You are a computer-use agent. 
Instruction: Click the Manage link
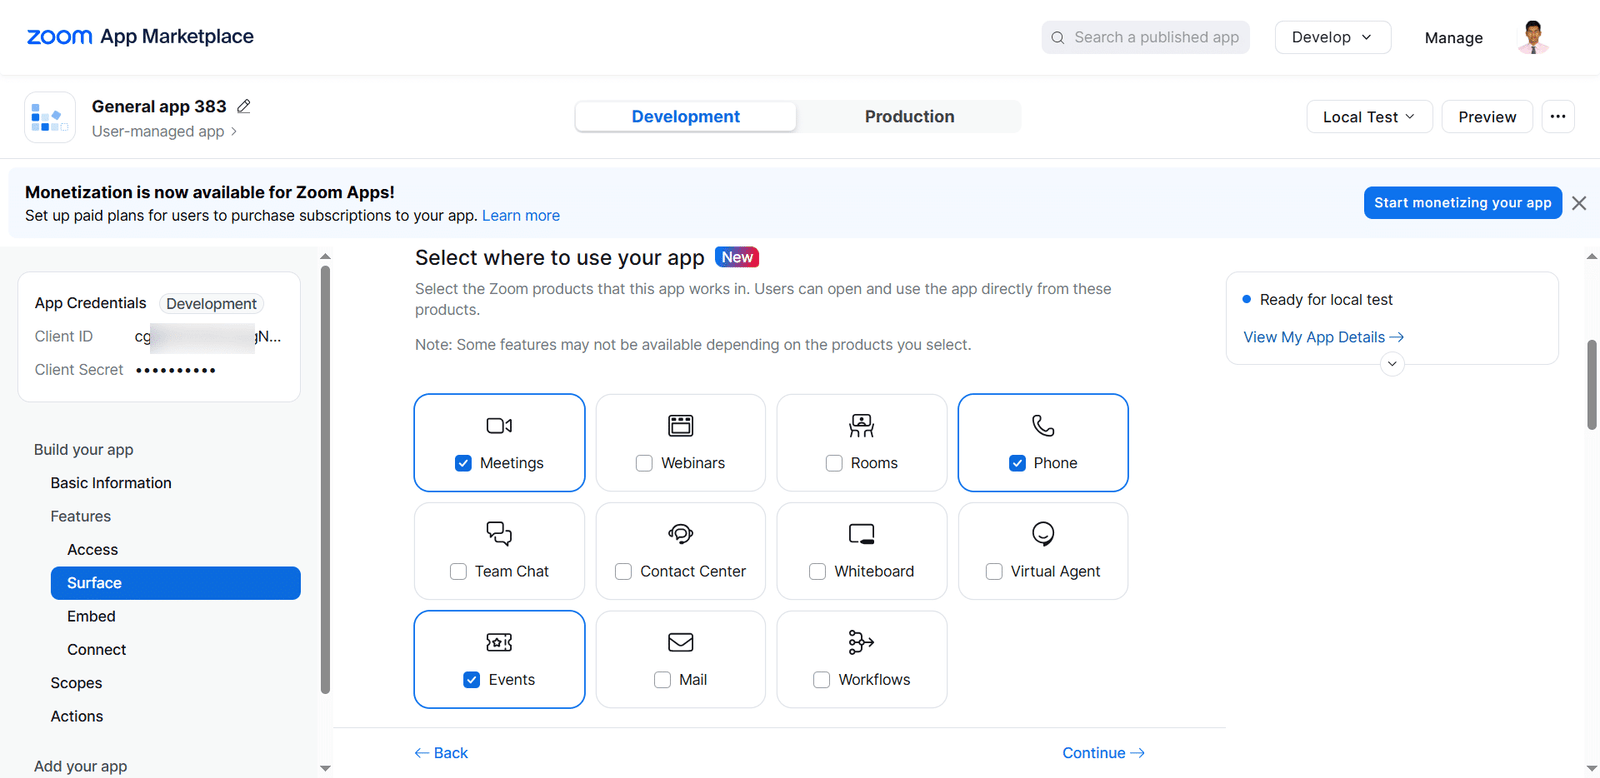tap(1453, 38)
